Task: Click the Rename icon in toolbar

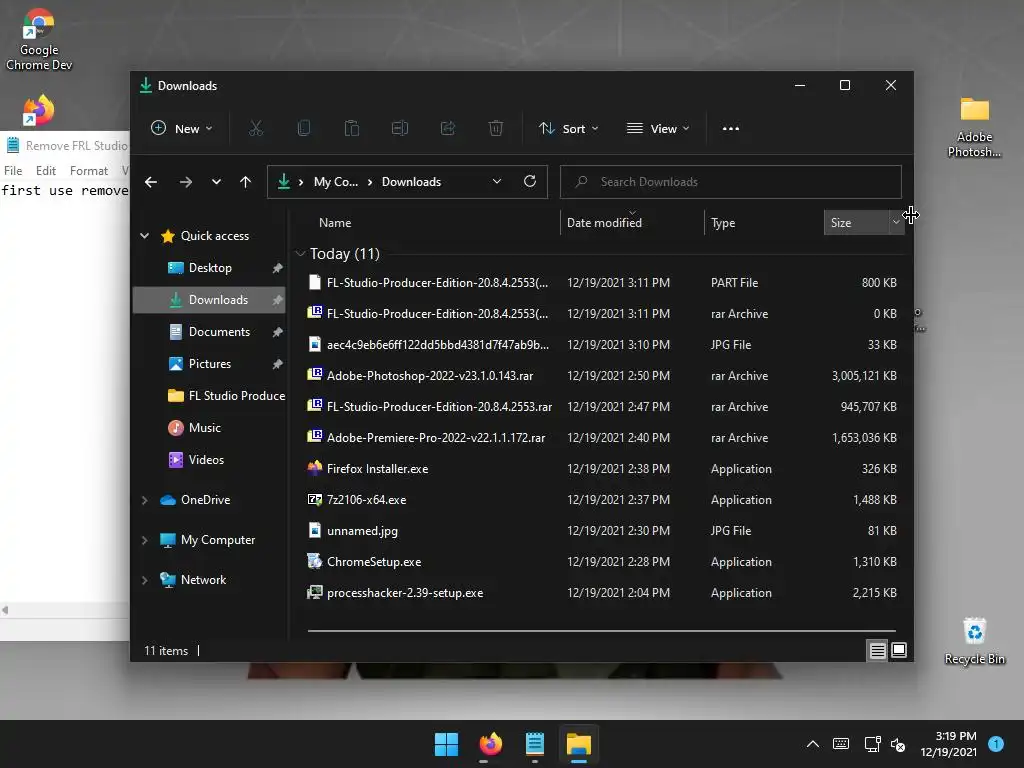Action: click(x=400, y=129)
